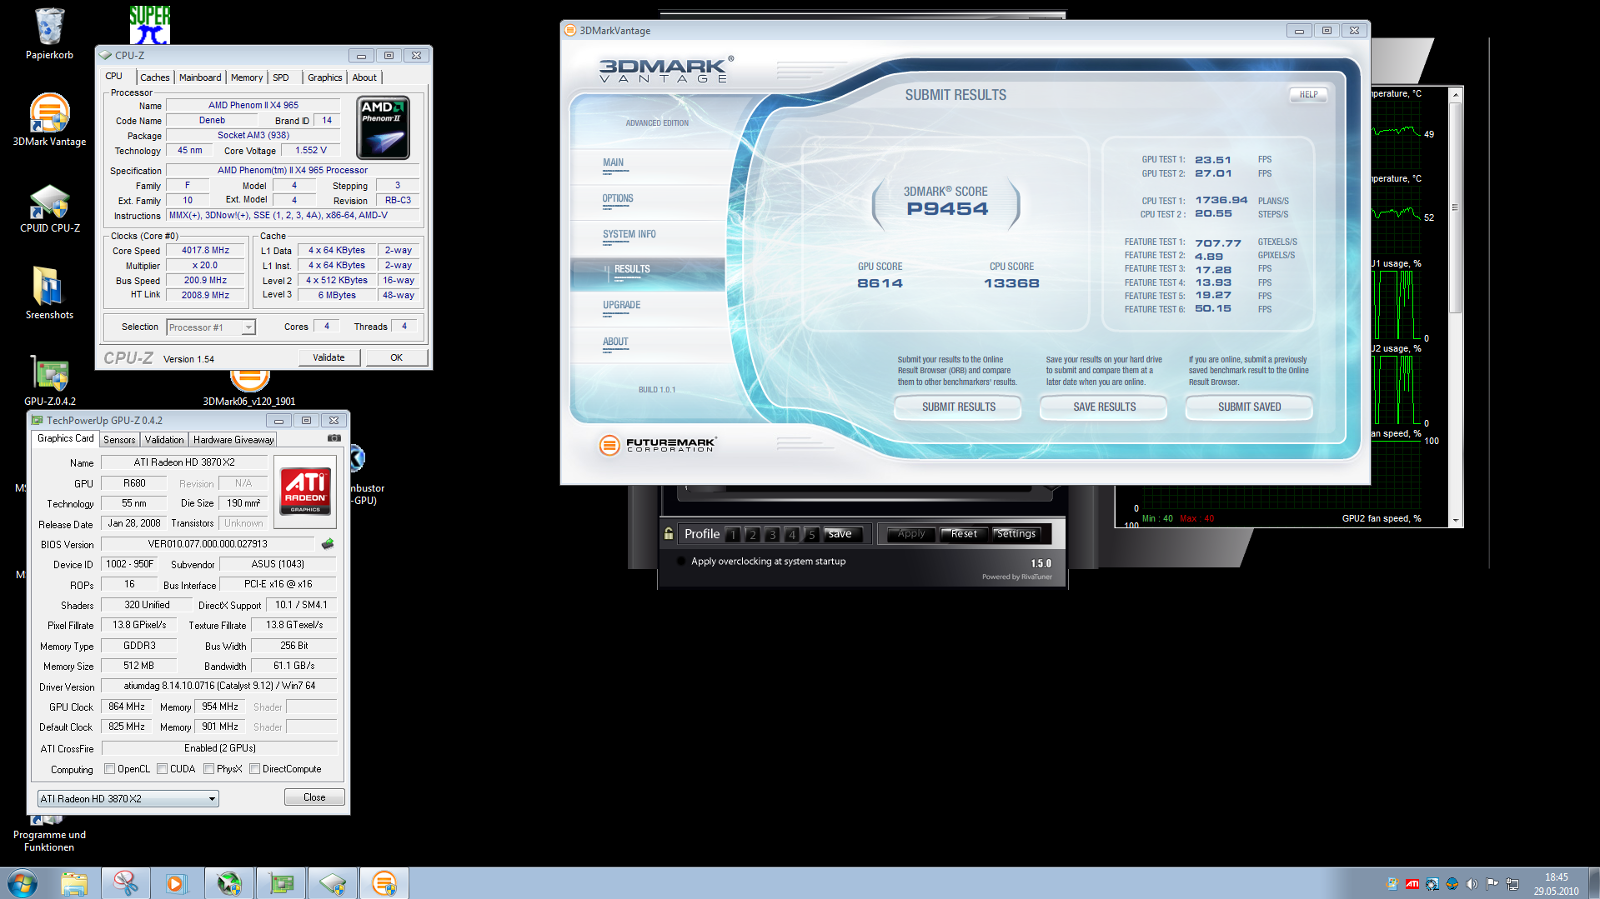Open the Sreenshots folder on desktop
This screenshot has width=1600, height=899.
click(x=49, y=293)
